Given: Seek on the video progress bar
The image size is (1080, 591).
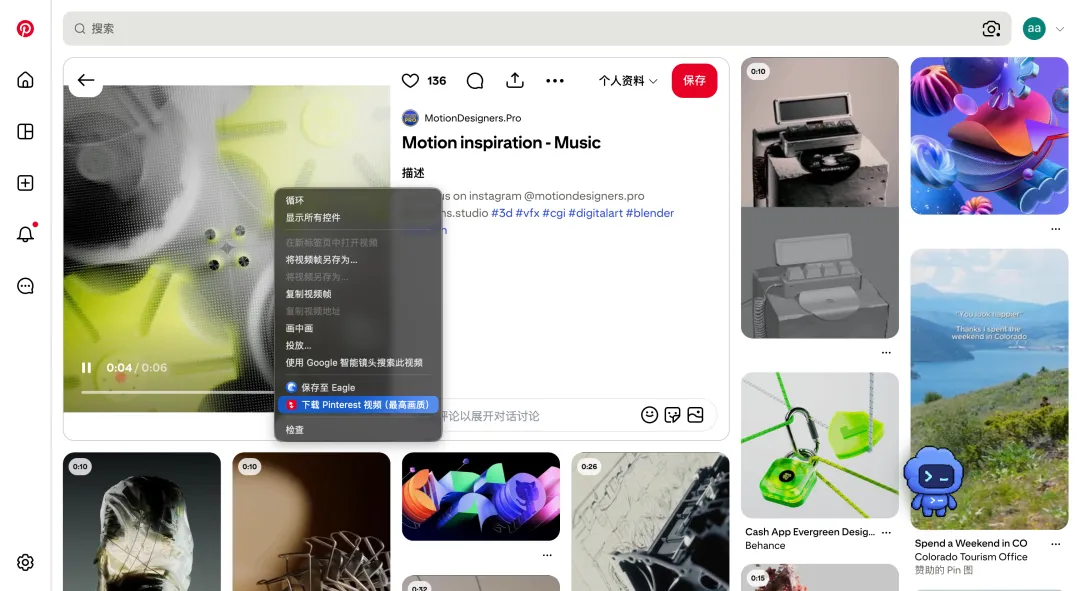Looking at the screenshot, I should point(177,392).
